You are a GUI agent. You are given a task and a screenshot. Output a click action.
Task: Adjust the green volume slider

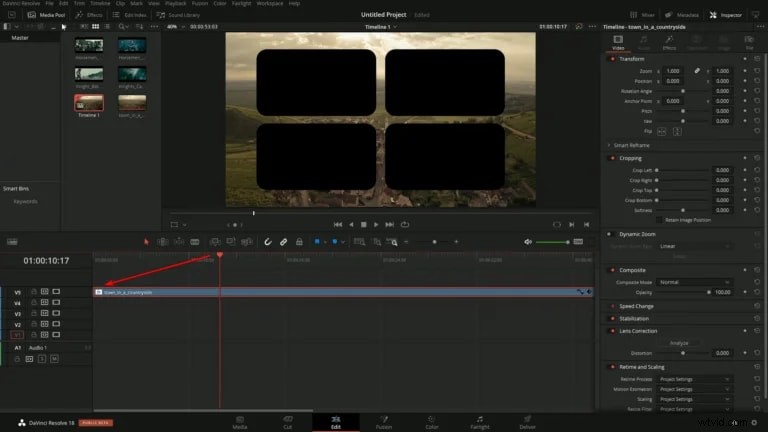pyautogui.click(x=553, y=242)
